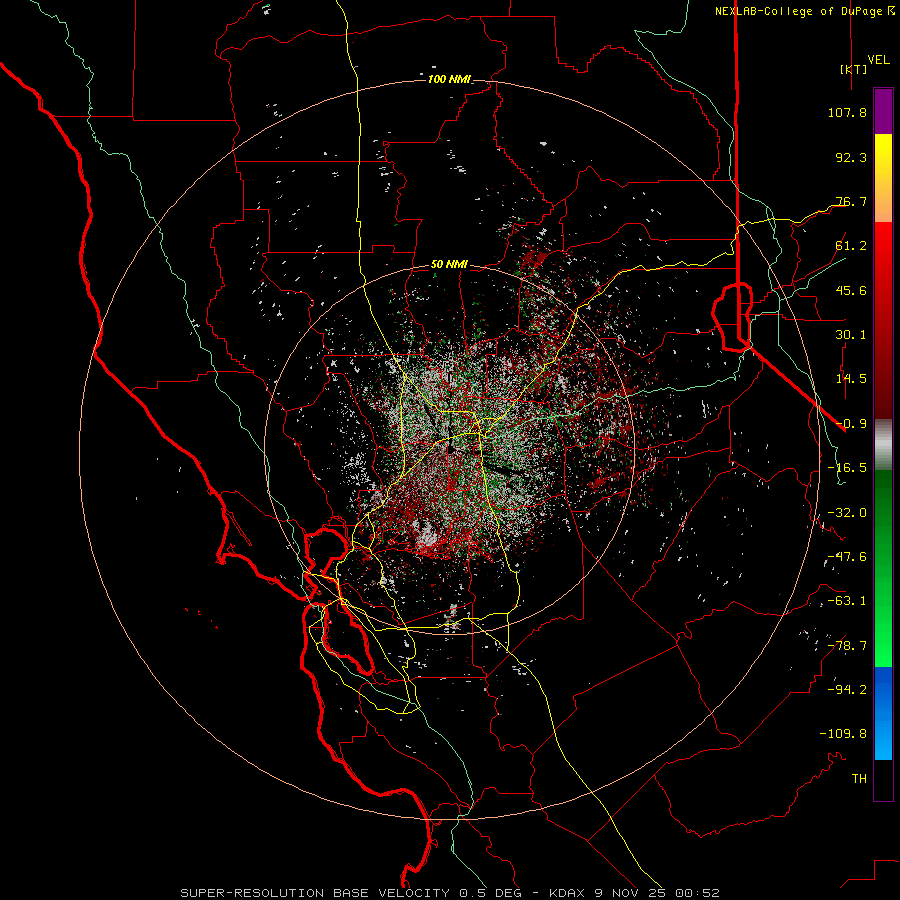This screenshot has height=900, width=900.
Task: Click the 100 NMI range ring label
Action: (x=449, y=79)
